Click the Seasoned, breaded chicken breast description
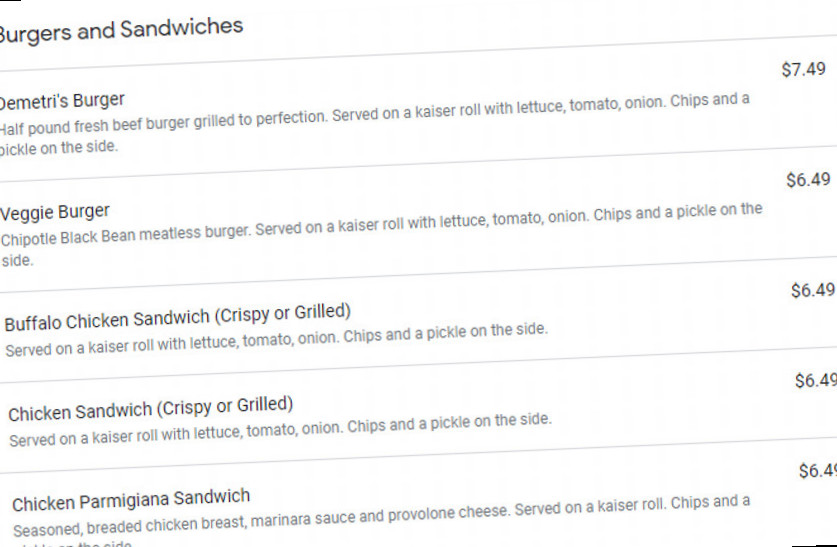Screen dimensions: 837x547 (381, 516)
